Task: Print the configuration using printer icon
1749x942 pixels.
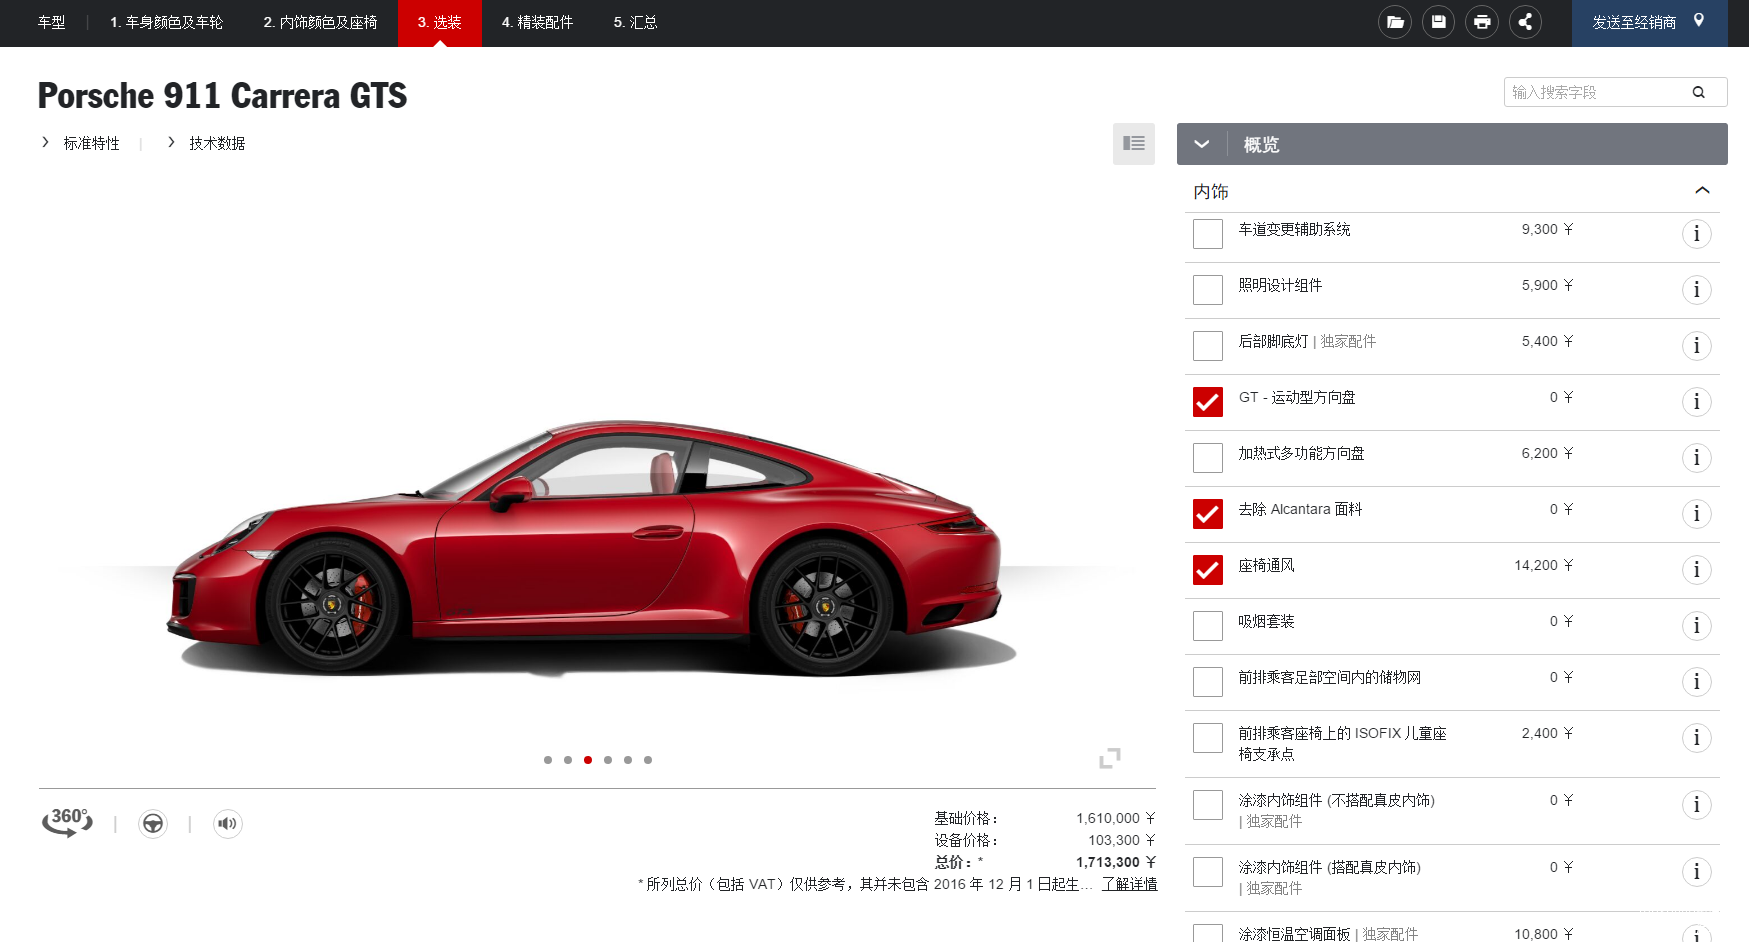Action: pos(1482,22)
